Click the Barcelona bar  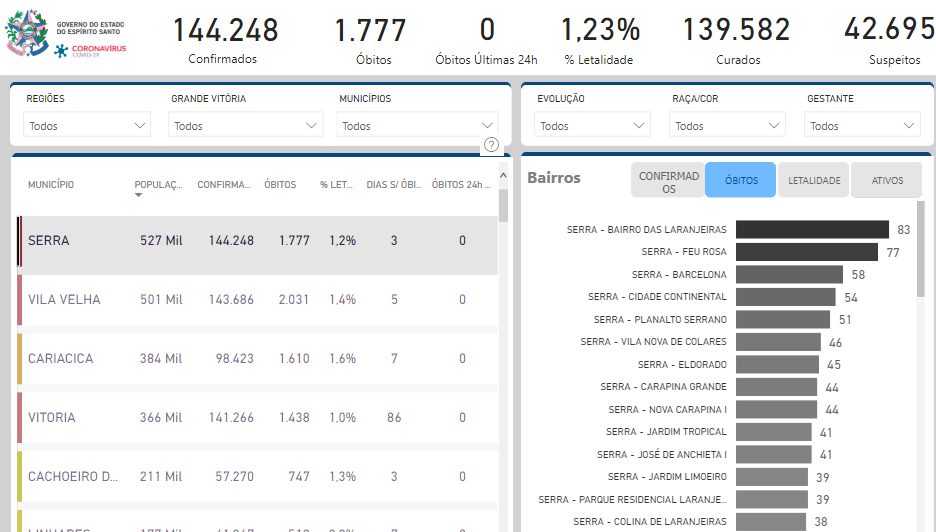click(x=789, y=274)
